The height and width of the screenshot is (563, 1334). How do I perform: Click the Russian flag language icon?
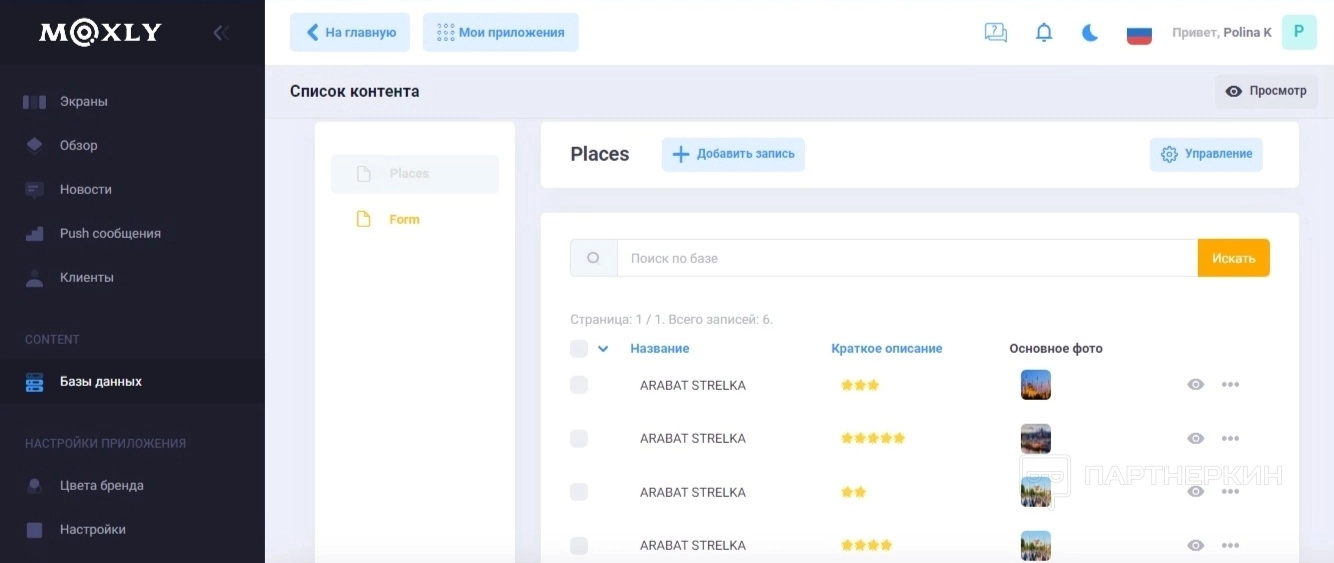[x=1139, y=34]
